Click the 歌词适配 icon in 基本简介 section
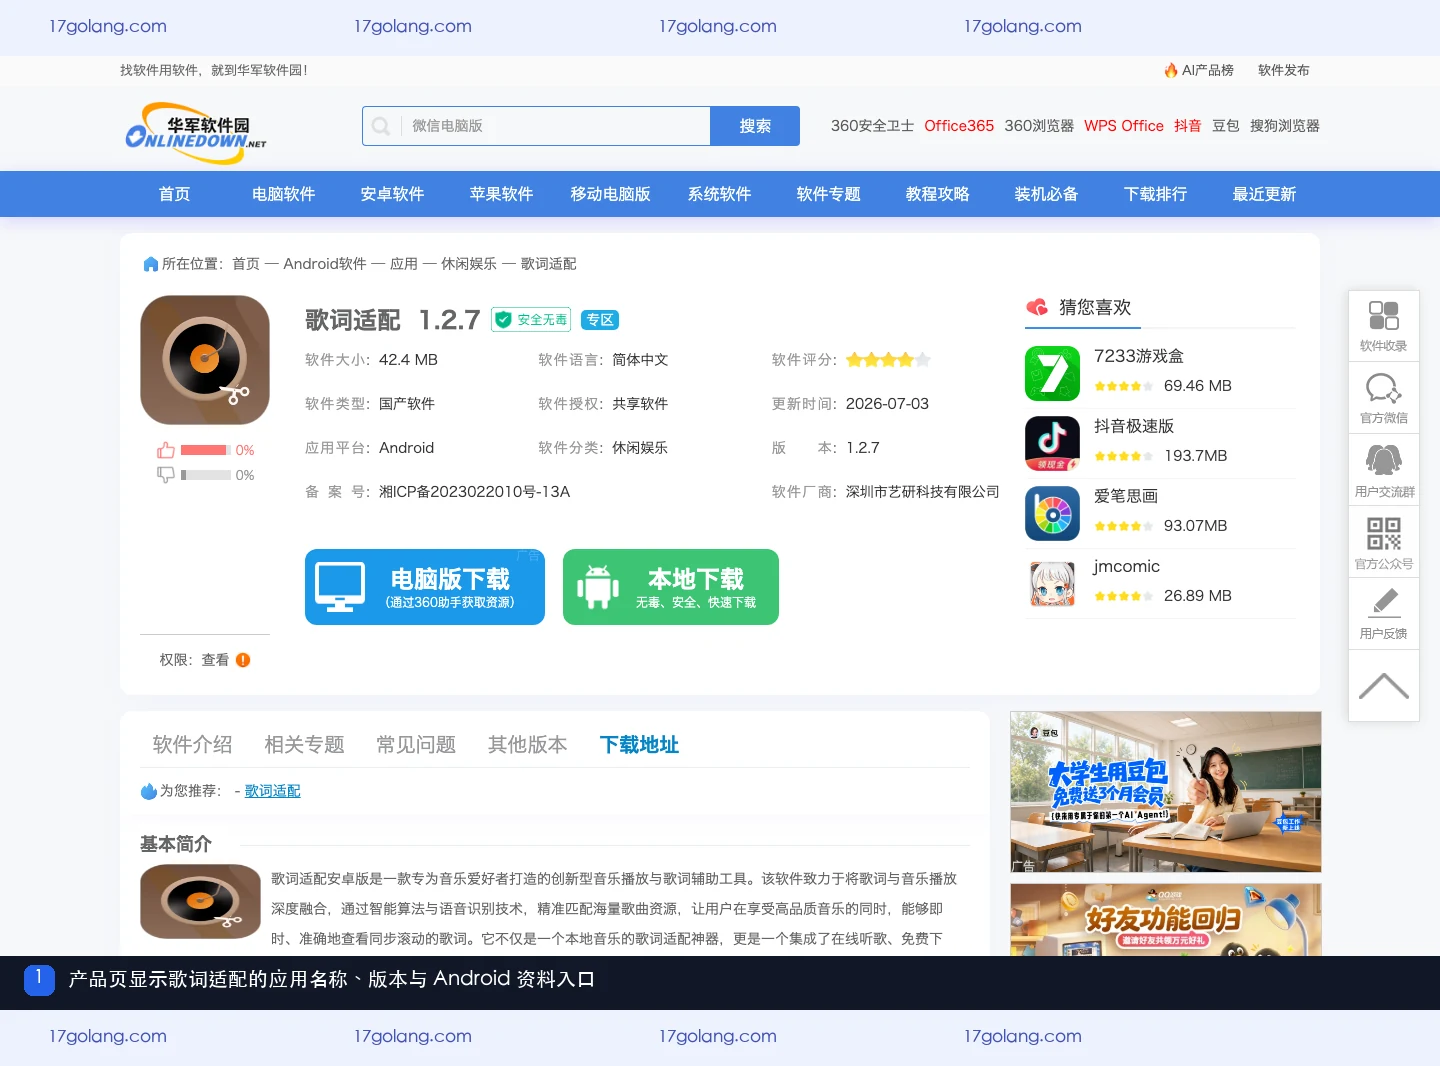 (x=200, y=901)
